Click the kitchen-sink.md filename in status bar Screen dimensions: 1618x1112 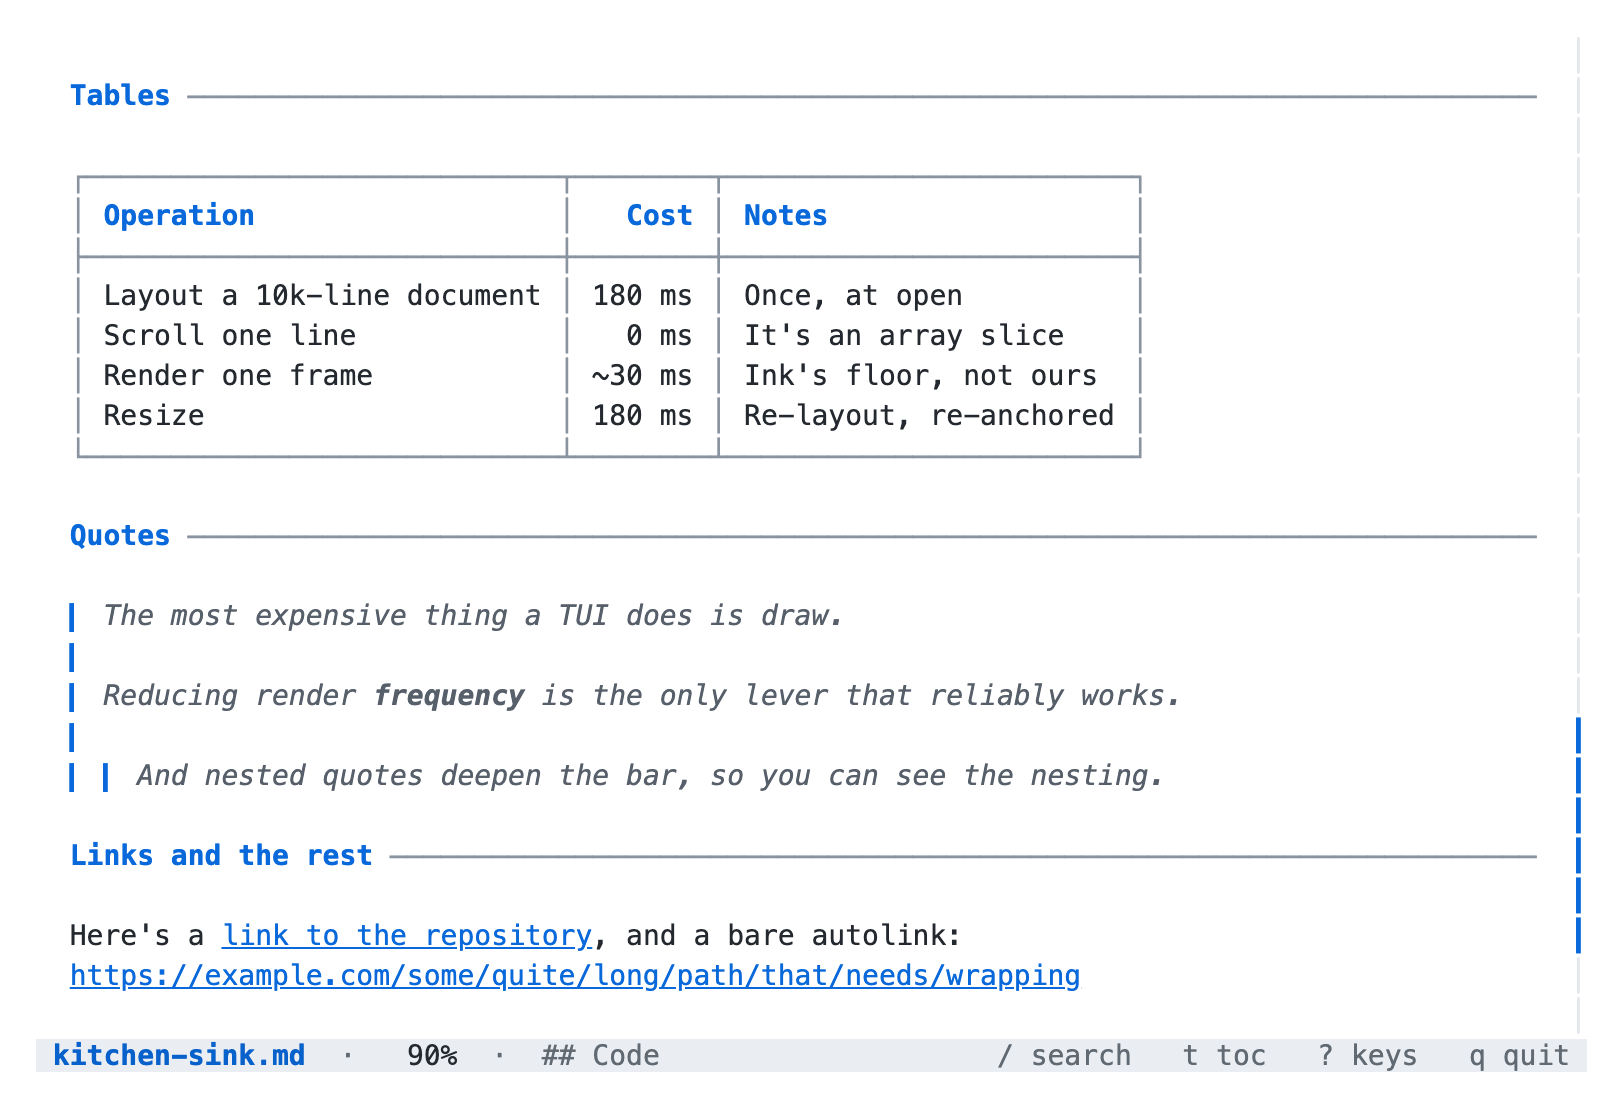pyautogui.click(x=179, y=1055)
